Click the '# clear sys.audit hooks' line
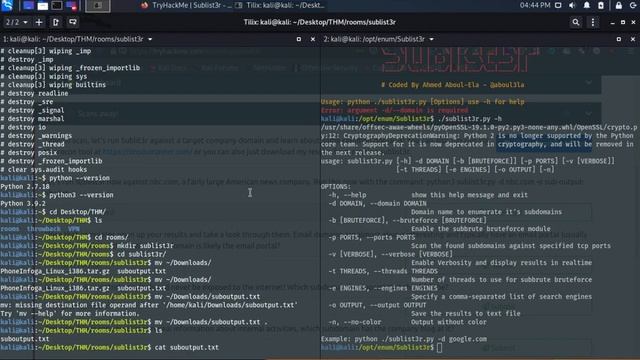The width and height of the screenshot is (640, 360). point(43,169)
